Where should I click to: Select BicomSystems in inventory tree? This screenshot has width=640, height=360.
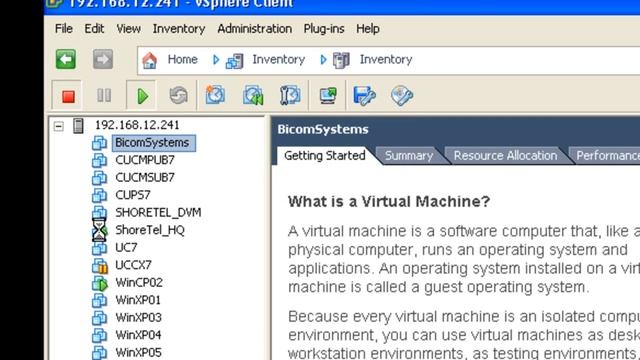click(x=154, y=143)
